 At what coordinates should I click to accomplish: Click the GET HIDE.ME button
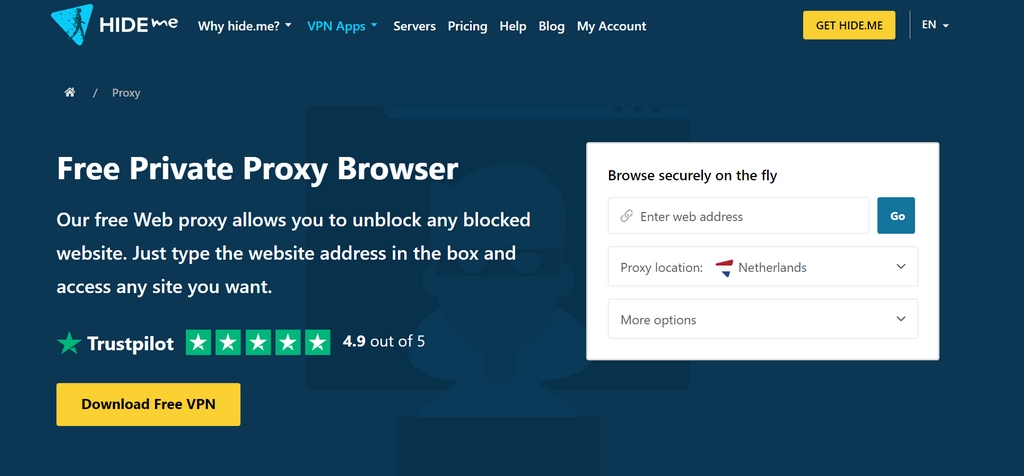coord(849,25)
